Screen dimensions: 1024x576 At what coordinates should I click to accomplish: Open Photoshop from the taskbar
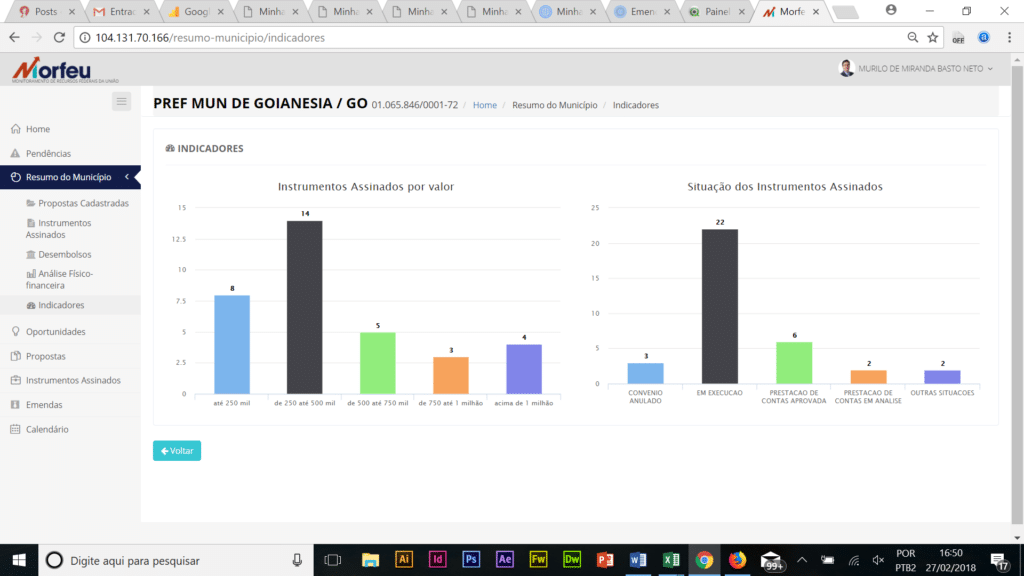pos(471,560)
